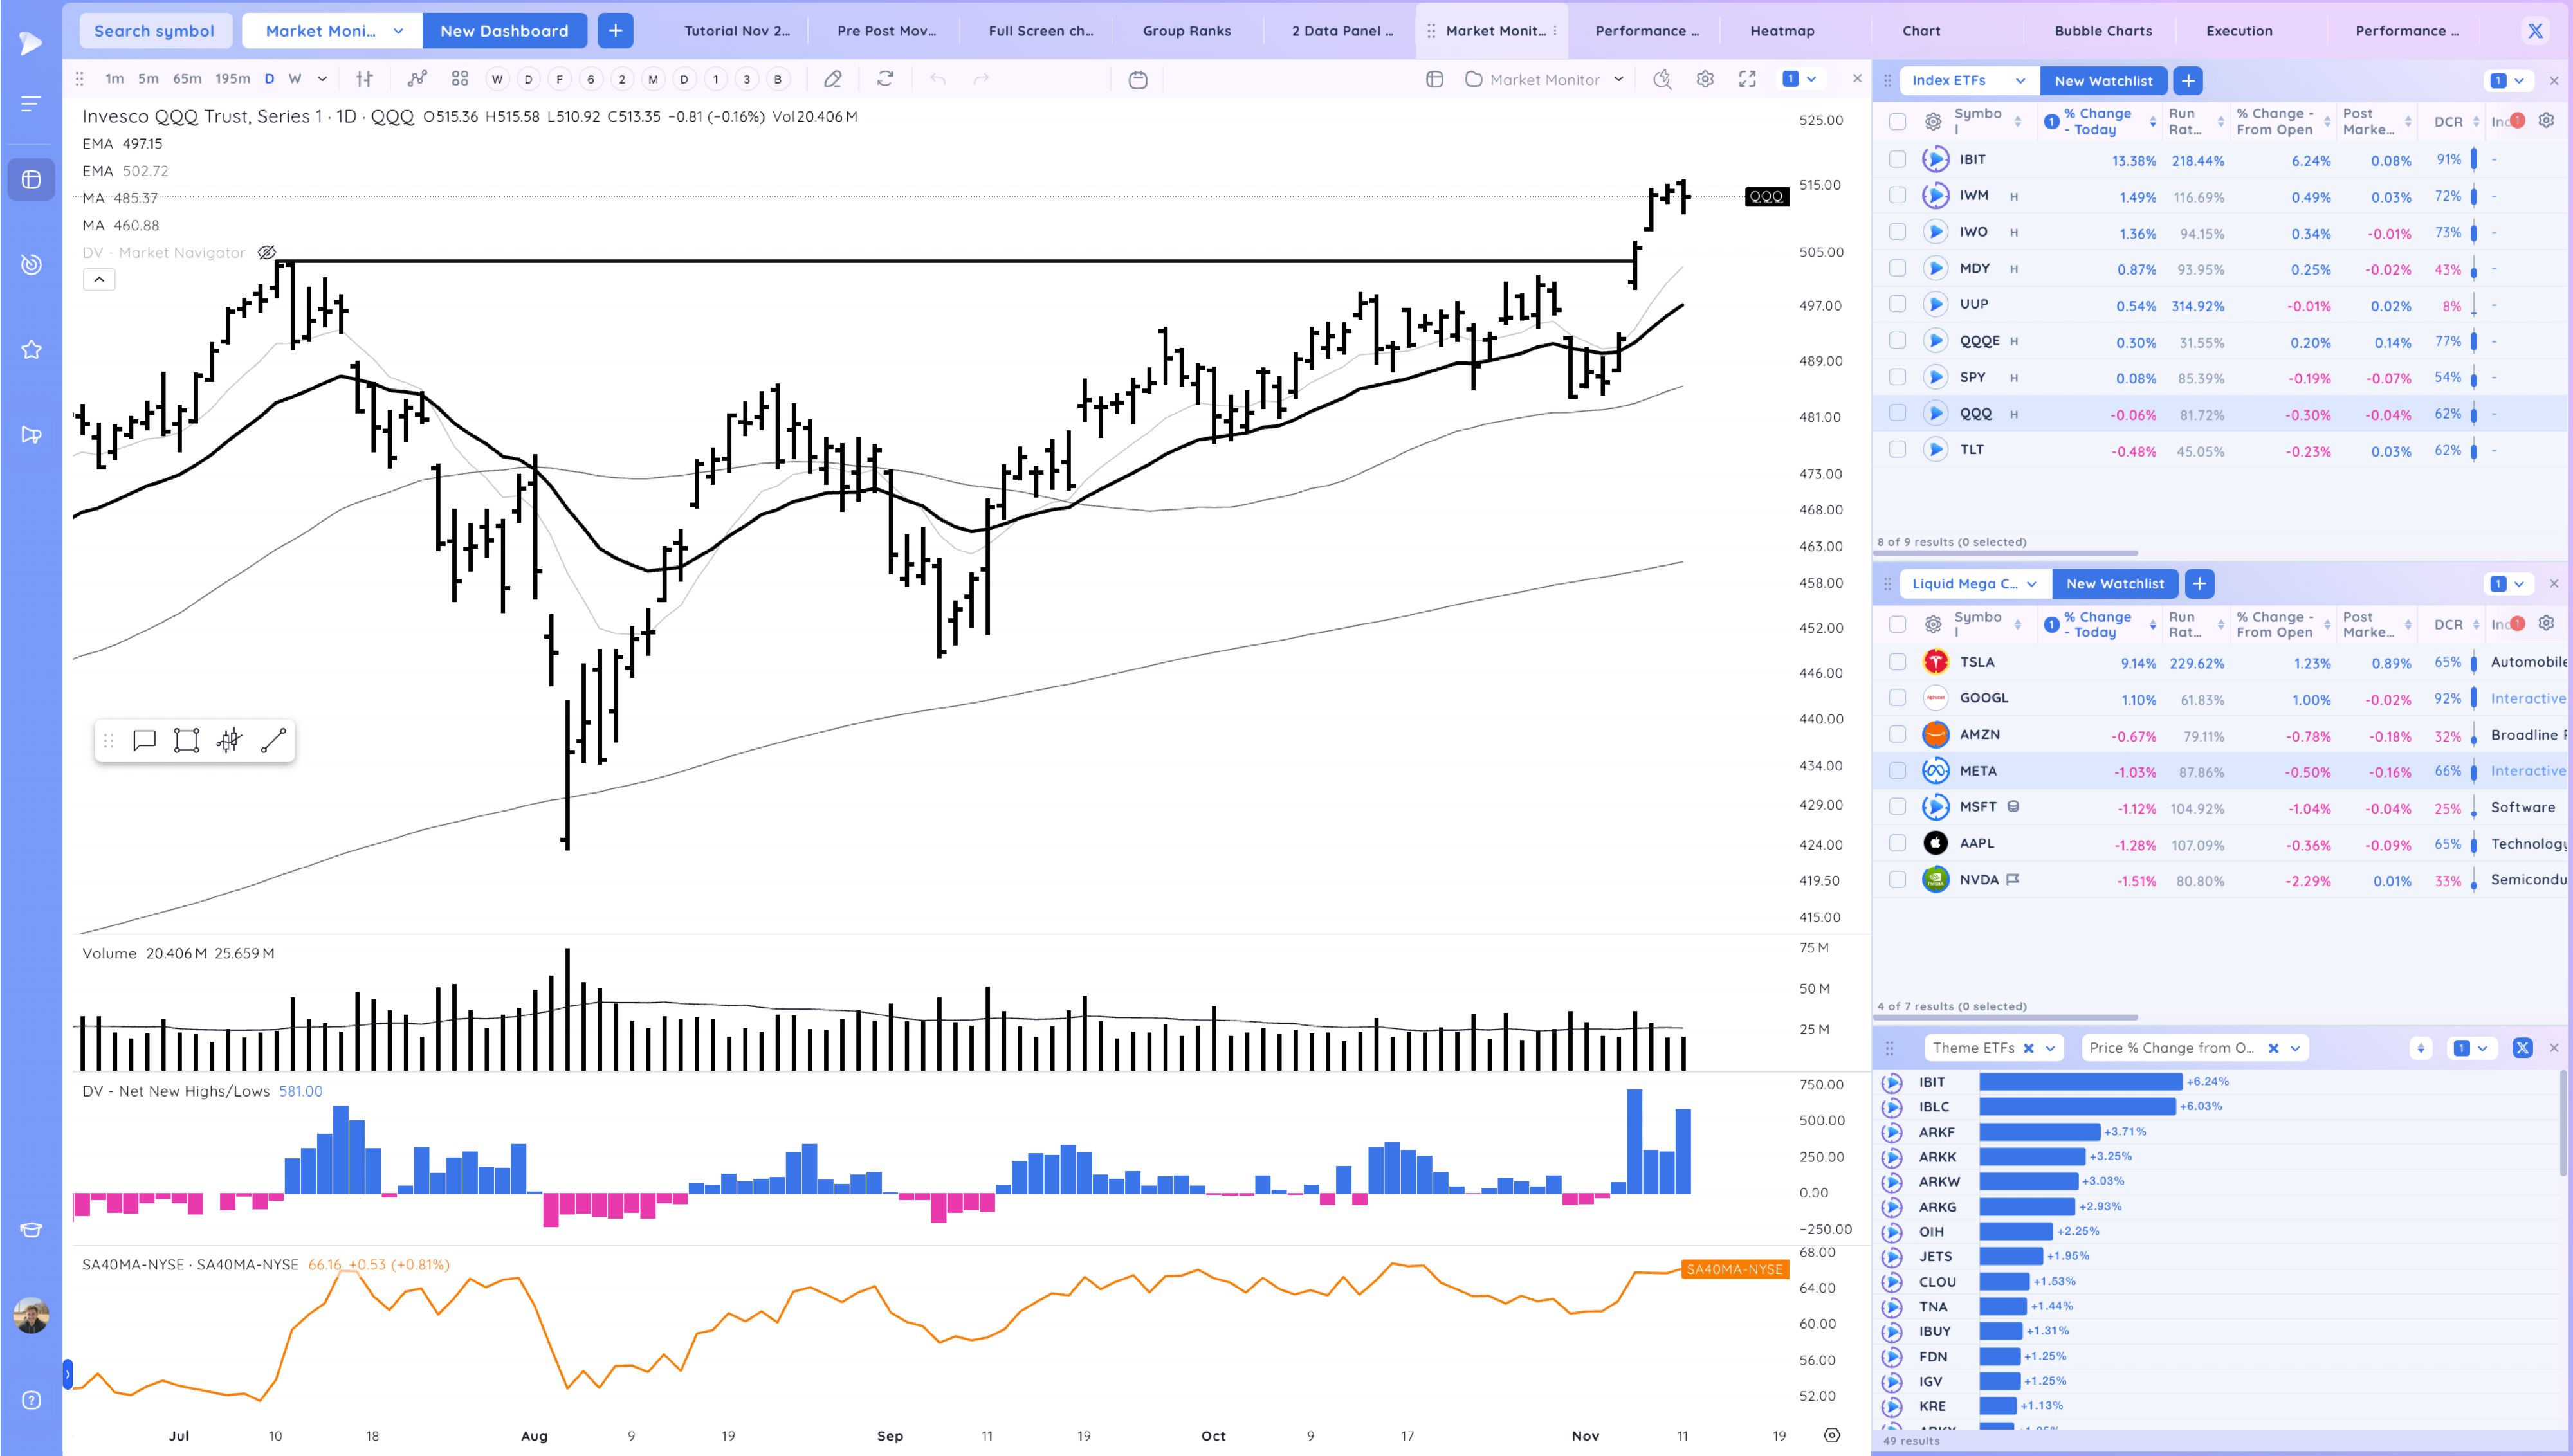Select the trend line drawing tool
Image resolution: width=2573 pixels, height=1456 pixels.
tap(273, 741)
